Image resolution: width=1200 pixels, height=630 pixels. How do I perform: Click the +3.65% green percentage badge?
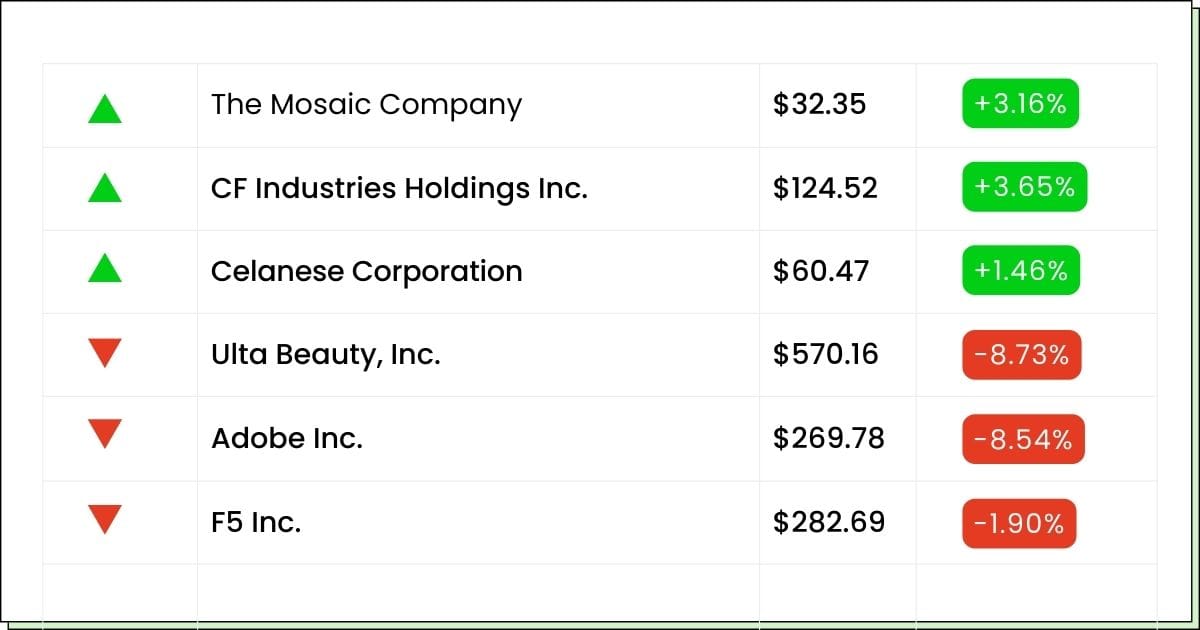pyautogui.click(x=1024, y=187)
